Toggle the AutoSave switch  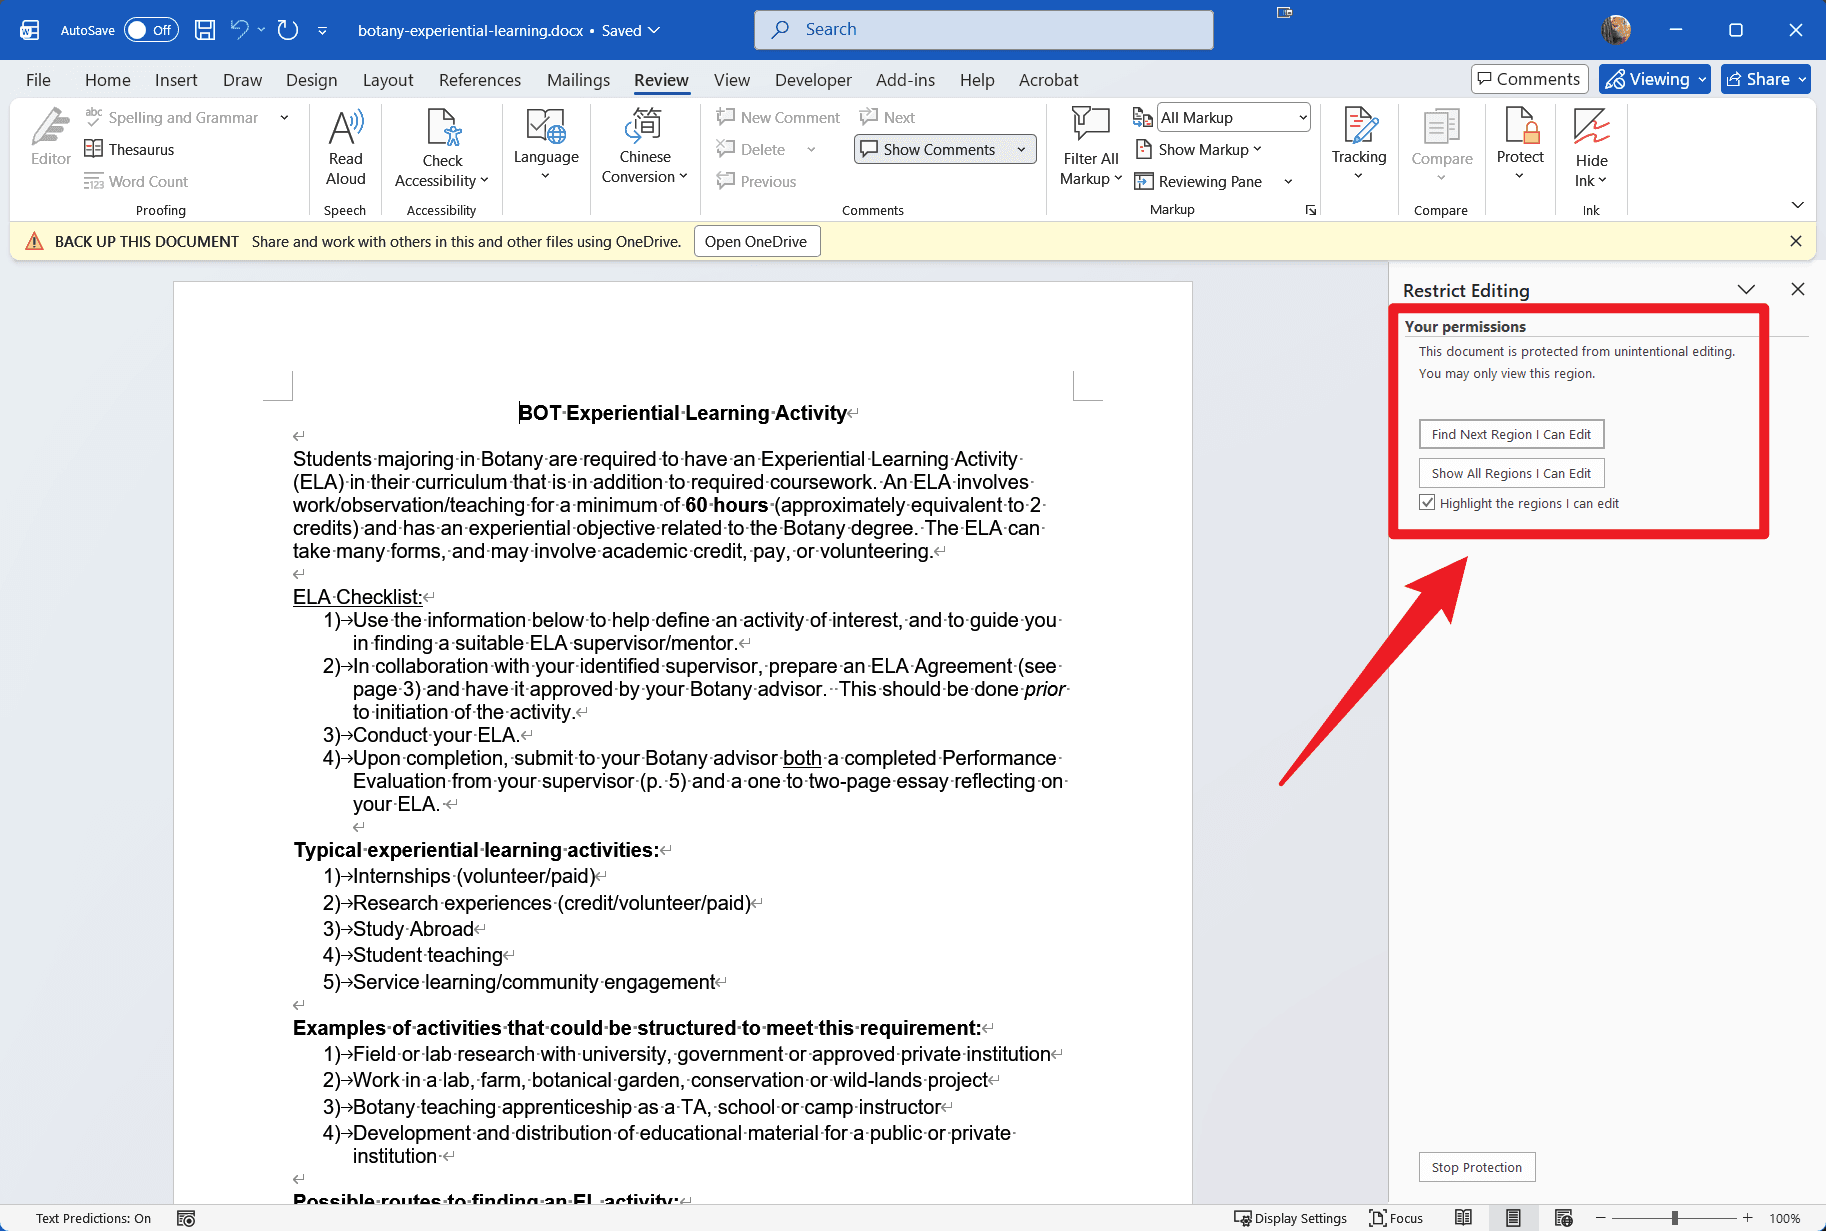(x=151, y=30)
